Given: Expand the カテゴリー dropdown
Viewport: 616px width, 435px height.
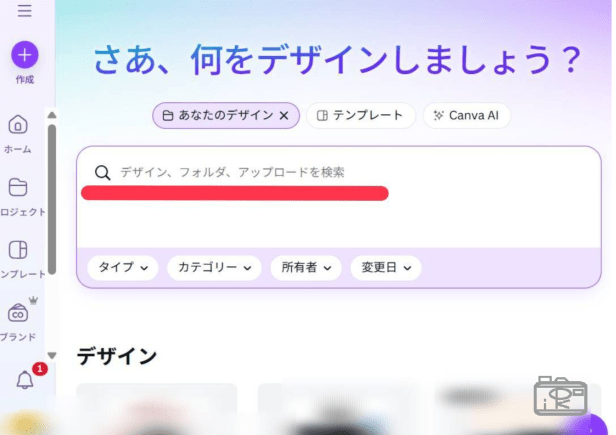Looking at the screenshot, I should click(x=214, y=268).
